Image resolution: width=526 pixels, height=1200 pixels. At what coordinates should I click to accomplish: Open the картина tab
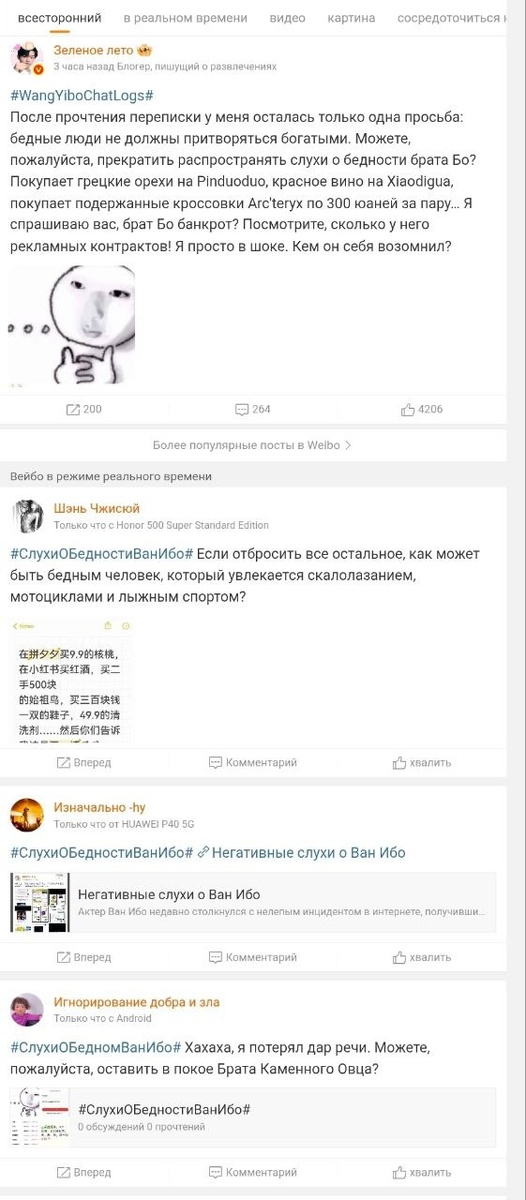tap(352, 18)
